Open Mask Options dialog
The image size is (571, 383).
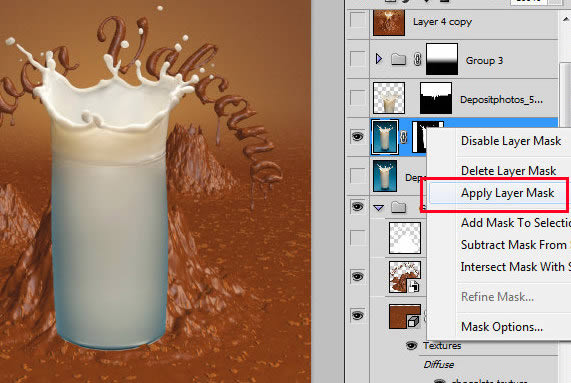(x=501, y=327)
